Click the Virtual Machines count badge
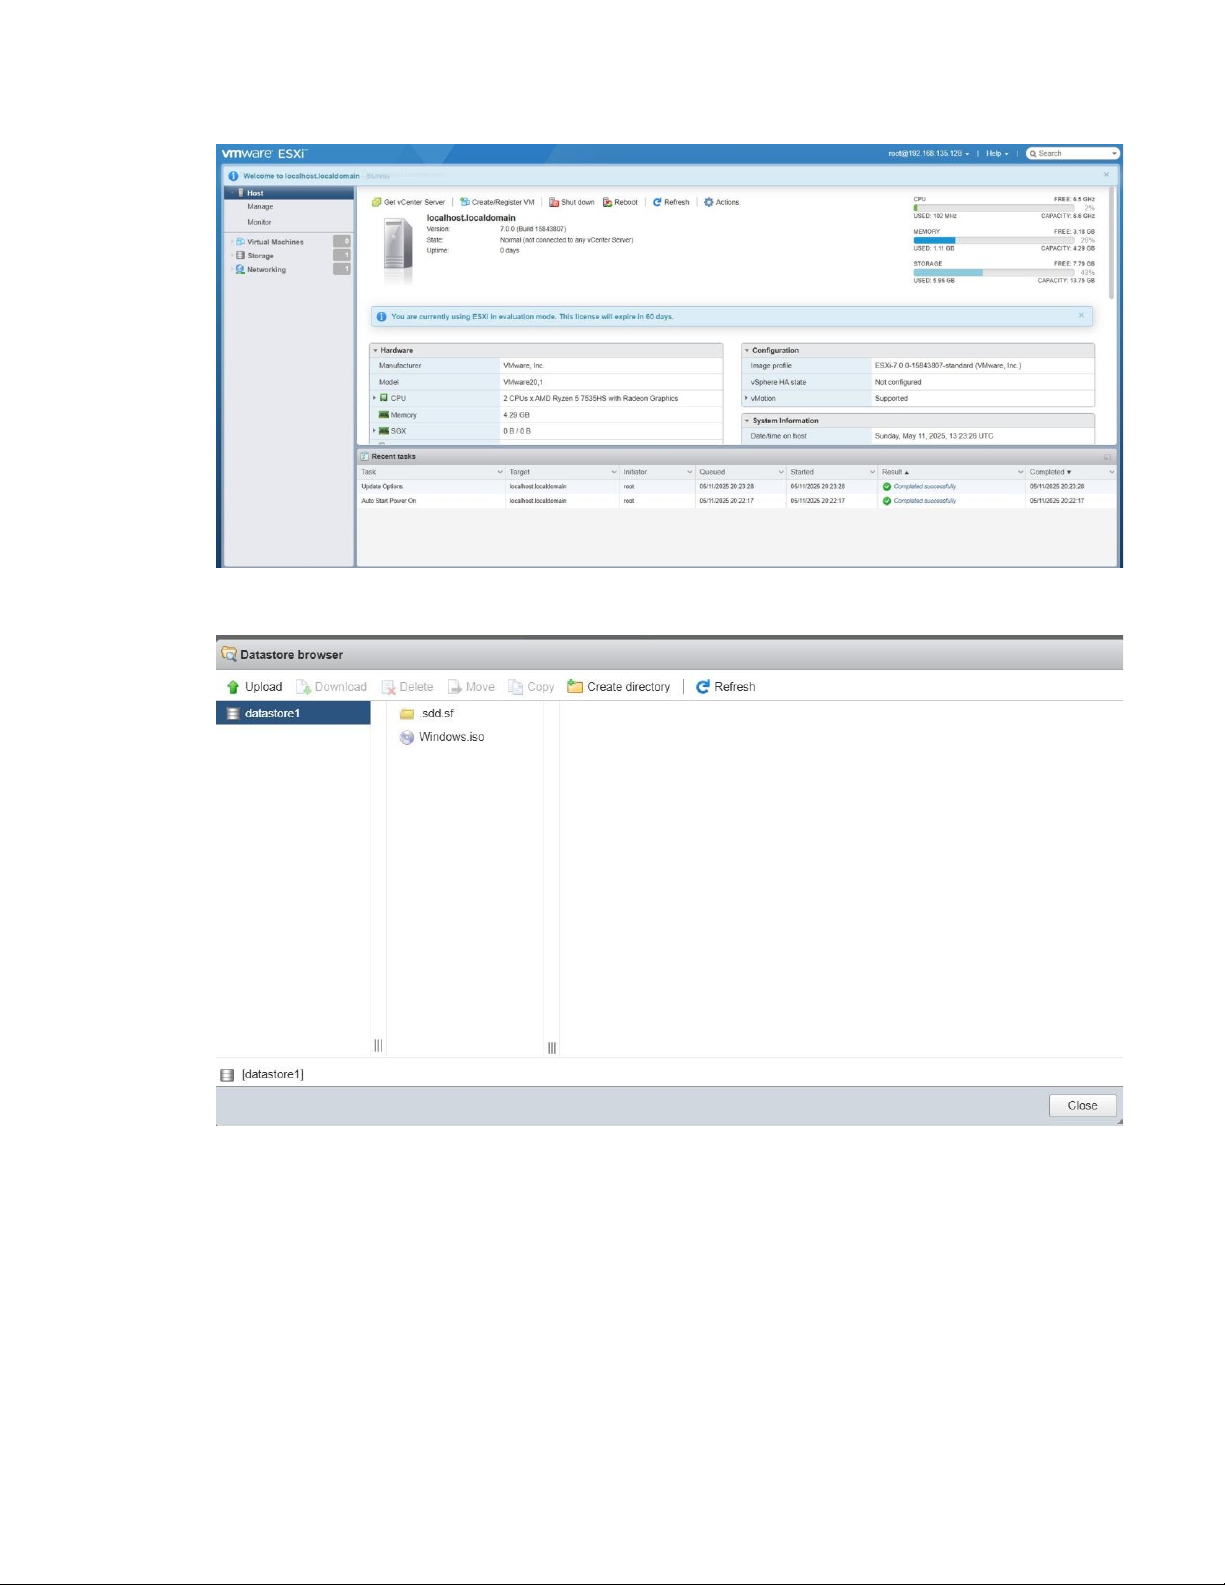This screenshot has width=1225, height=1585. coord(342,242)
